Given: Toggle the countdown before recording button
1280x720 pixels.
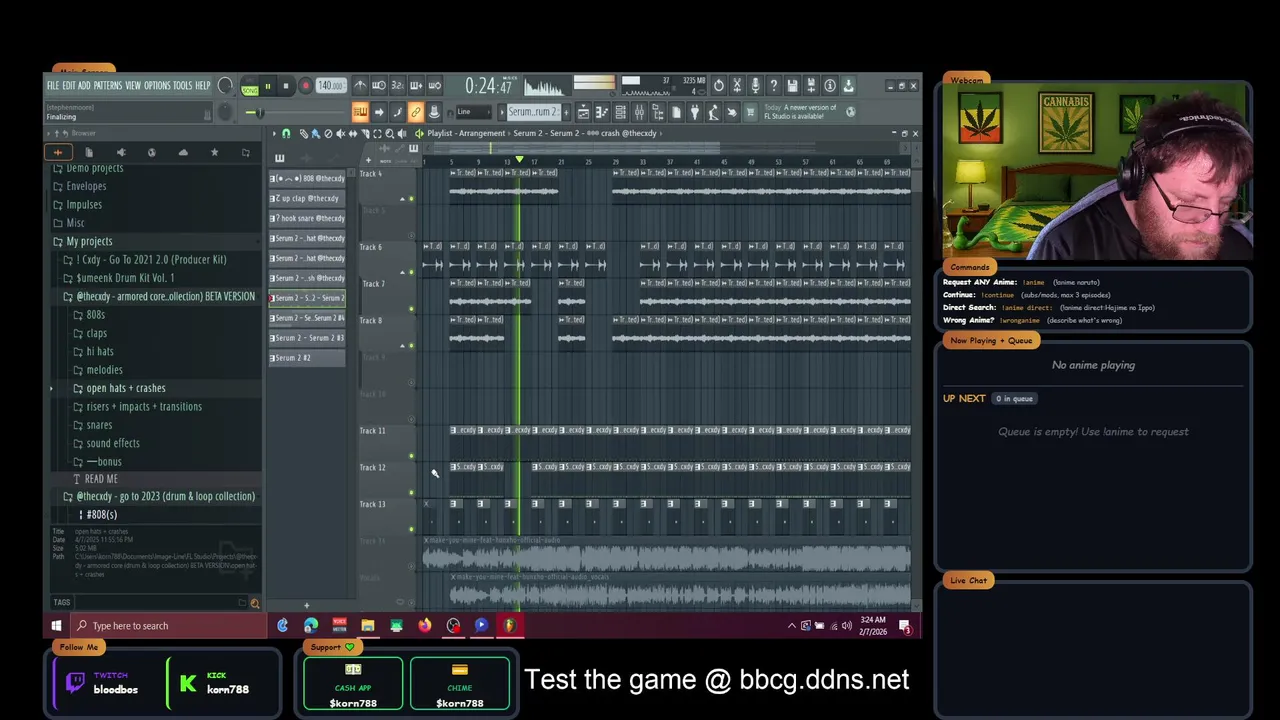Looking at the screenshot, I should coord(397,85).
